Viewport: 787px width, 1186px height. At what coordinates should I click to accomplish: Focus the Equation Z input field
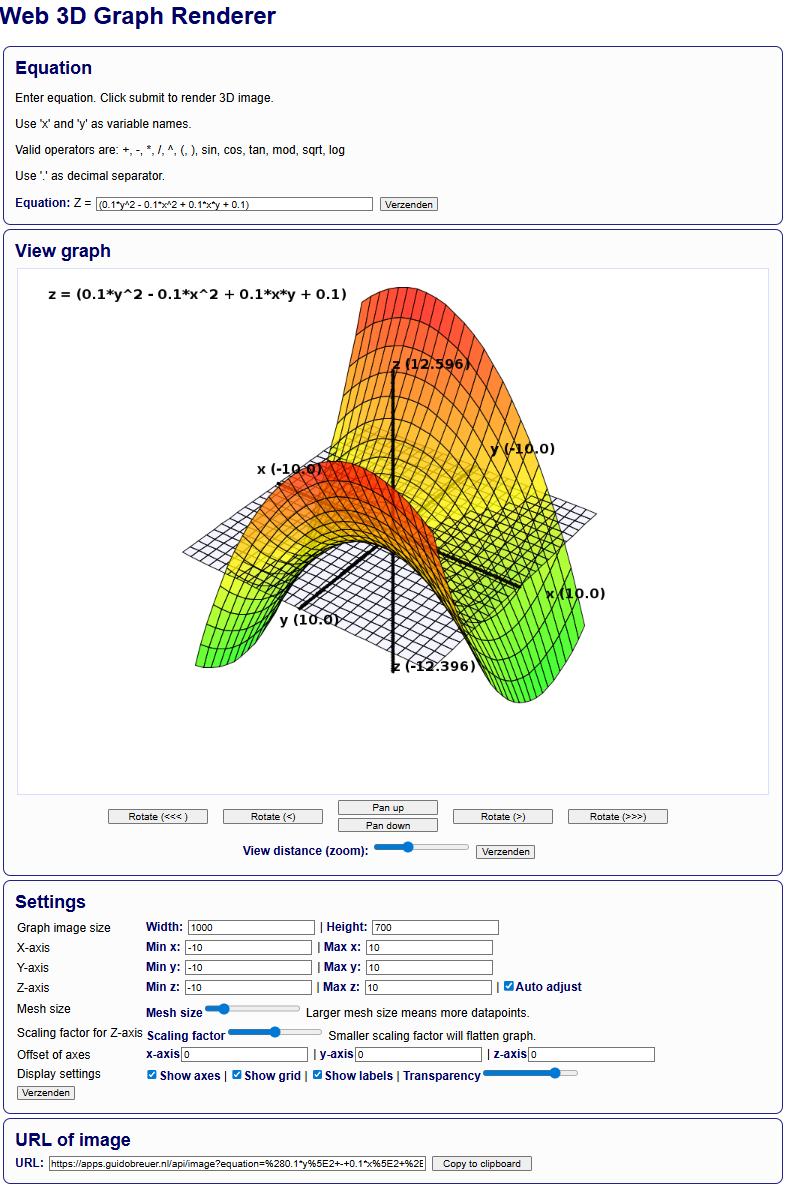(234, 204)
